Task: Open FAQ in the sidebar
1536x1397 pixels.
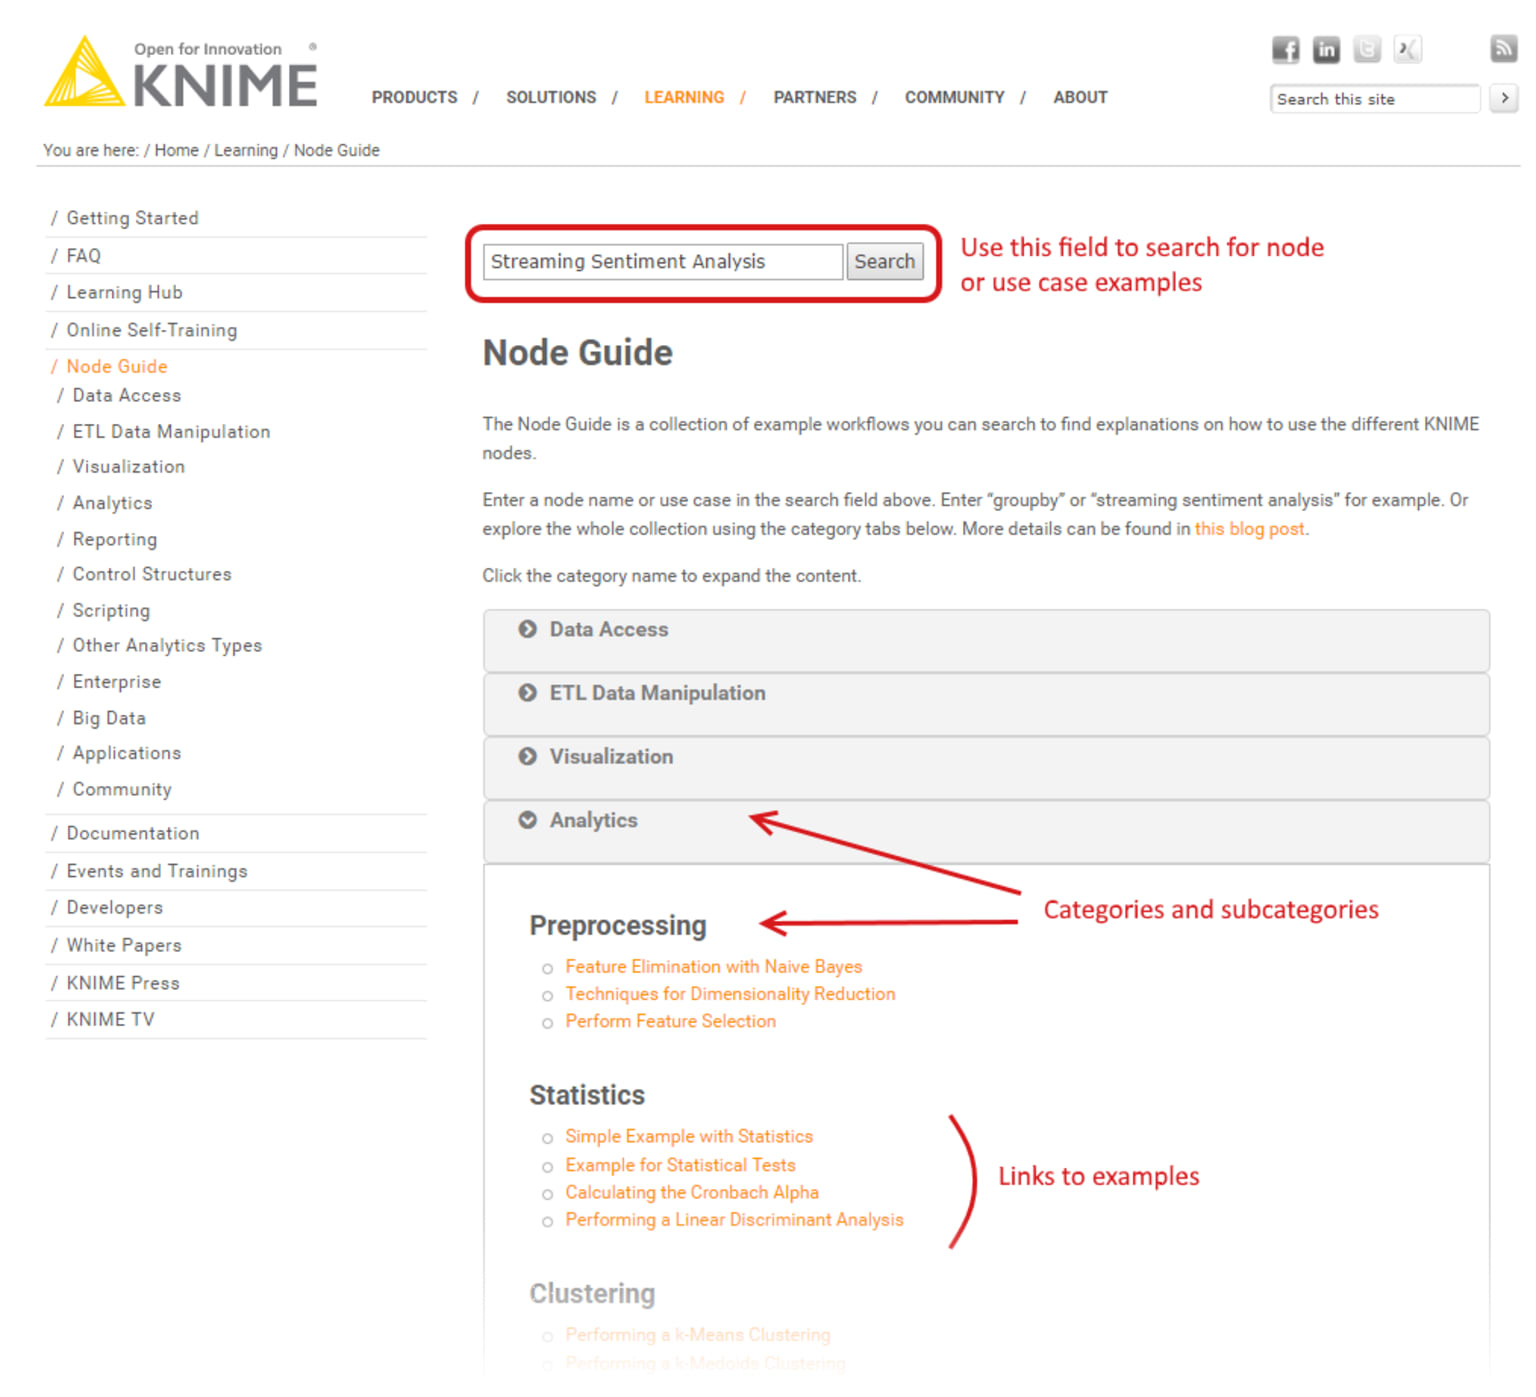Action: [x=83, y=256]
